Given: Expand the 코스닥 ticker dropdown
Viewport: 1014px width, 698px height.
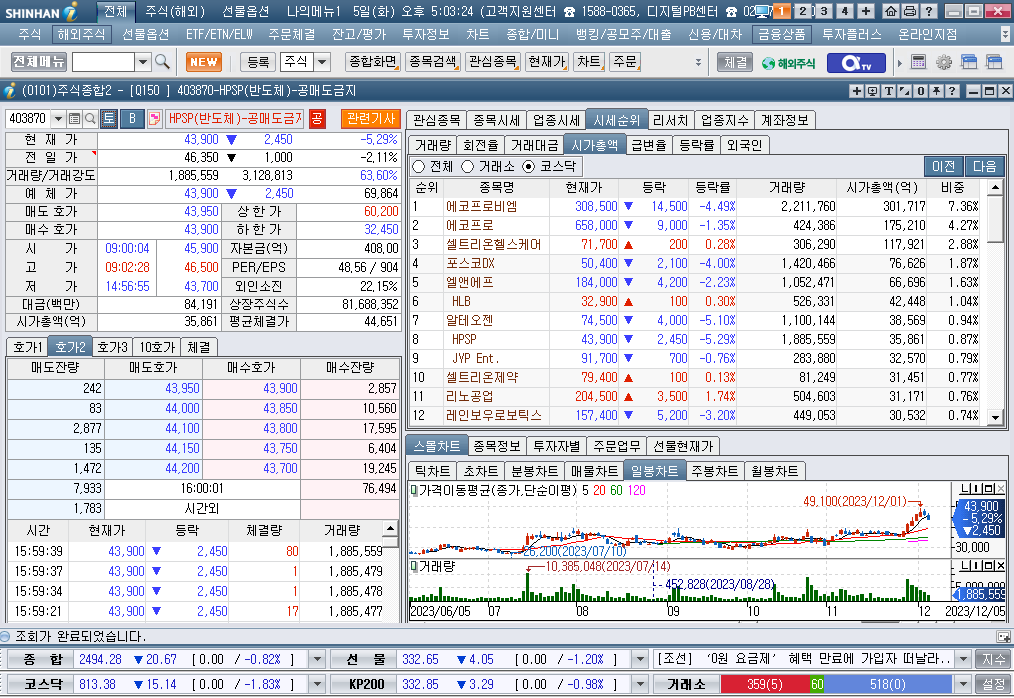Looking at the screenshot, I should click(317, 684).
